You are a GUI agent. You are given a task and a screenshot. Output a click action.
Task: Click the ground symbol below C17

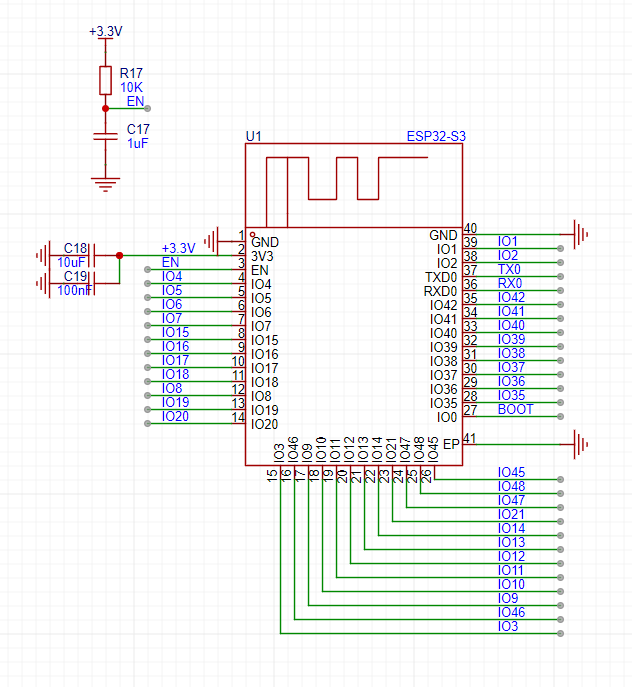pos(105,185)
